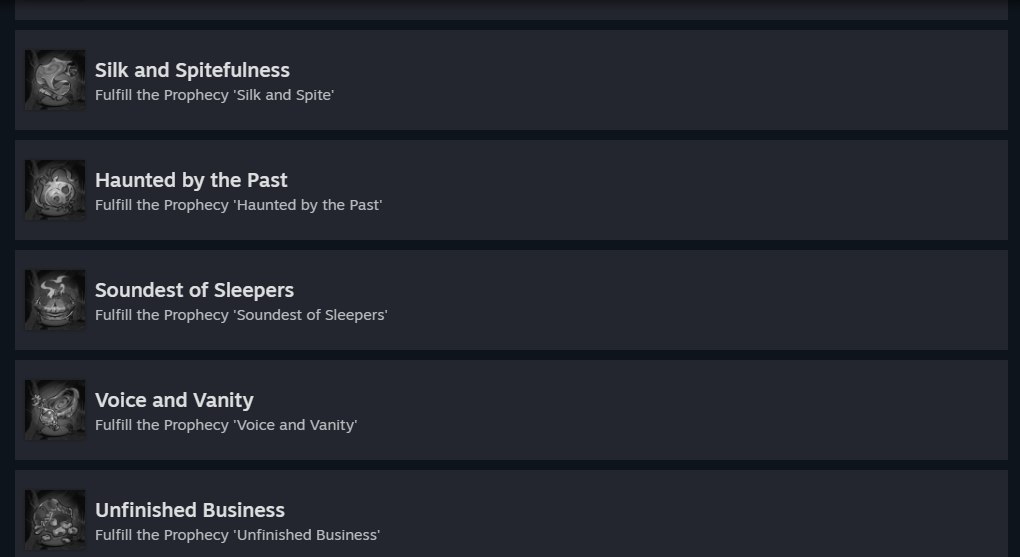The height and width of the screenshot is (557, 1020).
Task: Click the Soundest of Sleepers achievement icon
Action: tap(55, 300)
